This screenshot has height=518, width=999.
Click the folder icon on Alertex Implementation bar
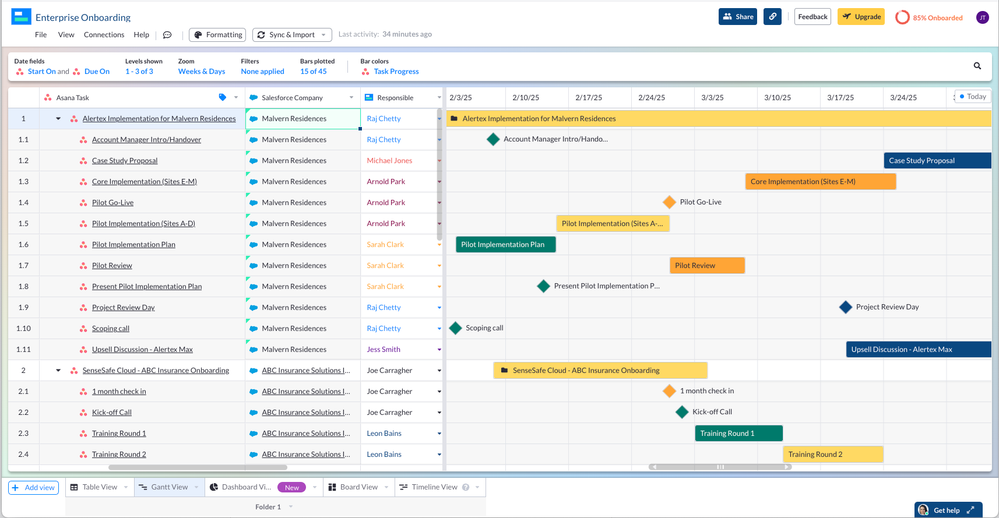(454, 119)
